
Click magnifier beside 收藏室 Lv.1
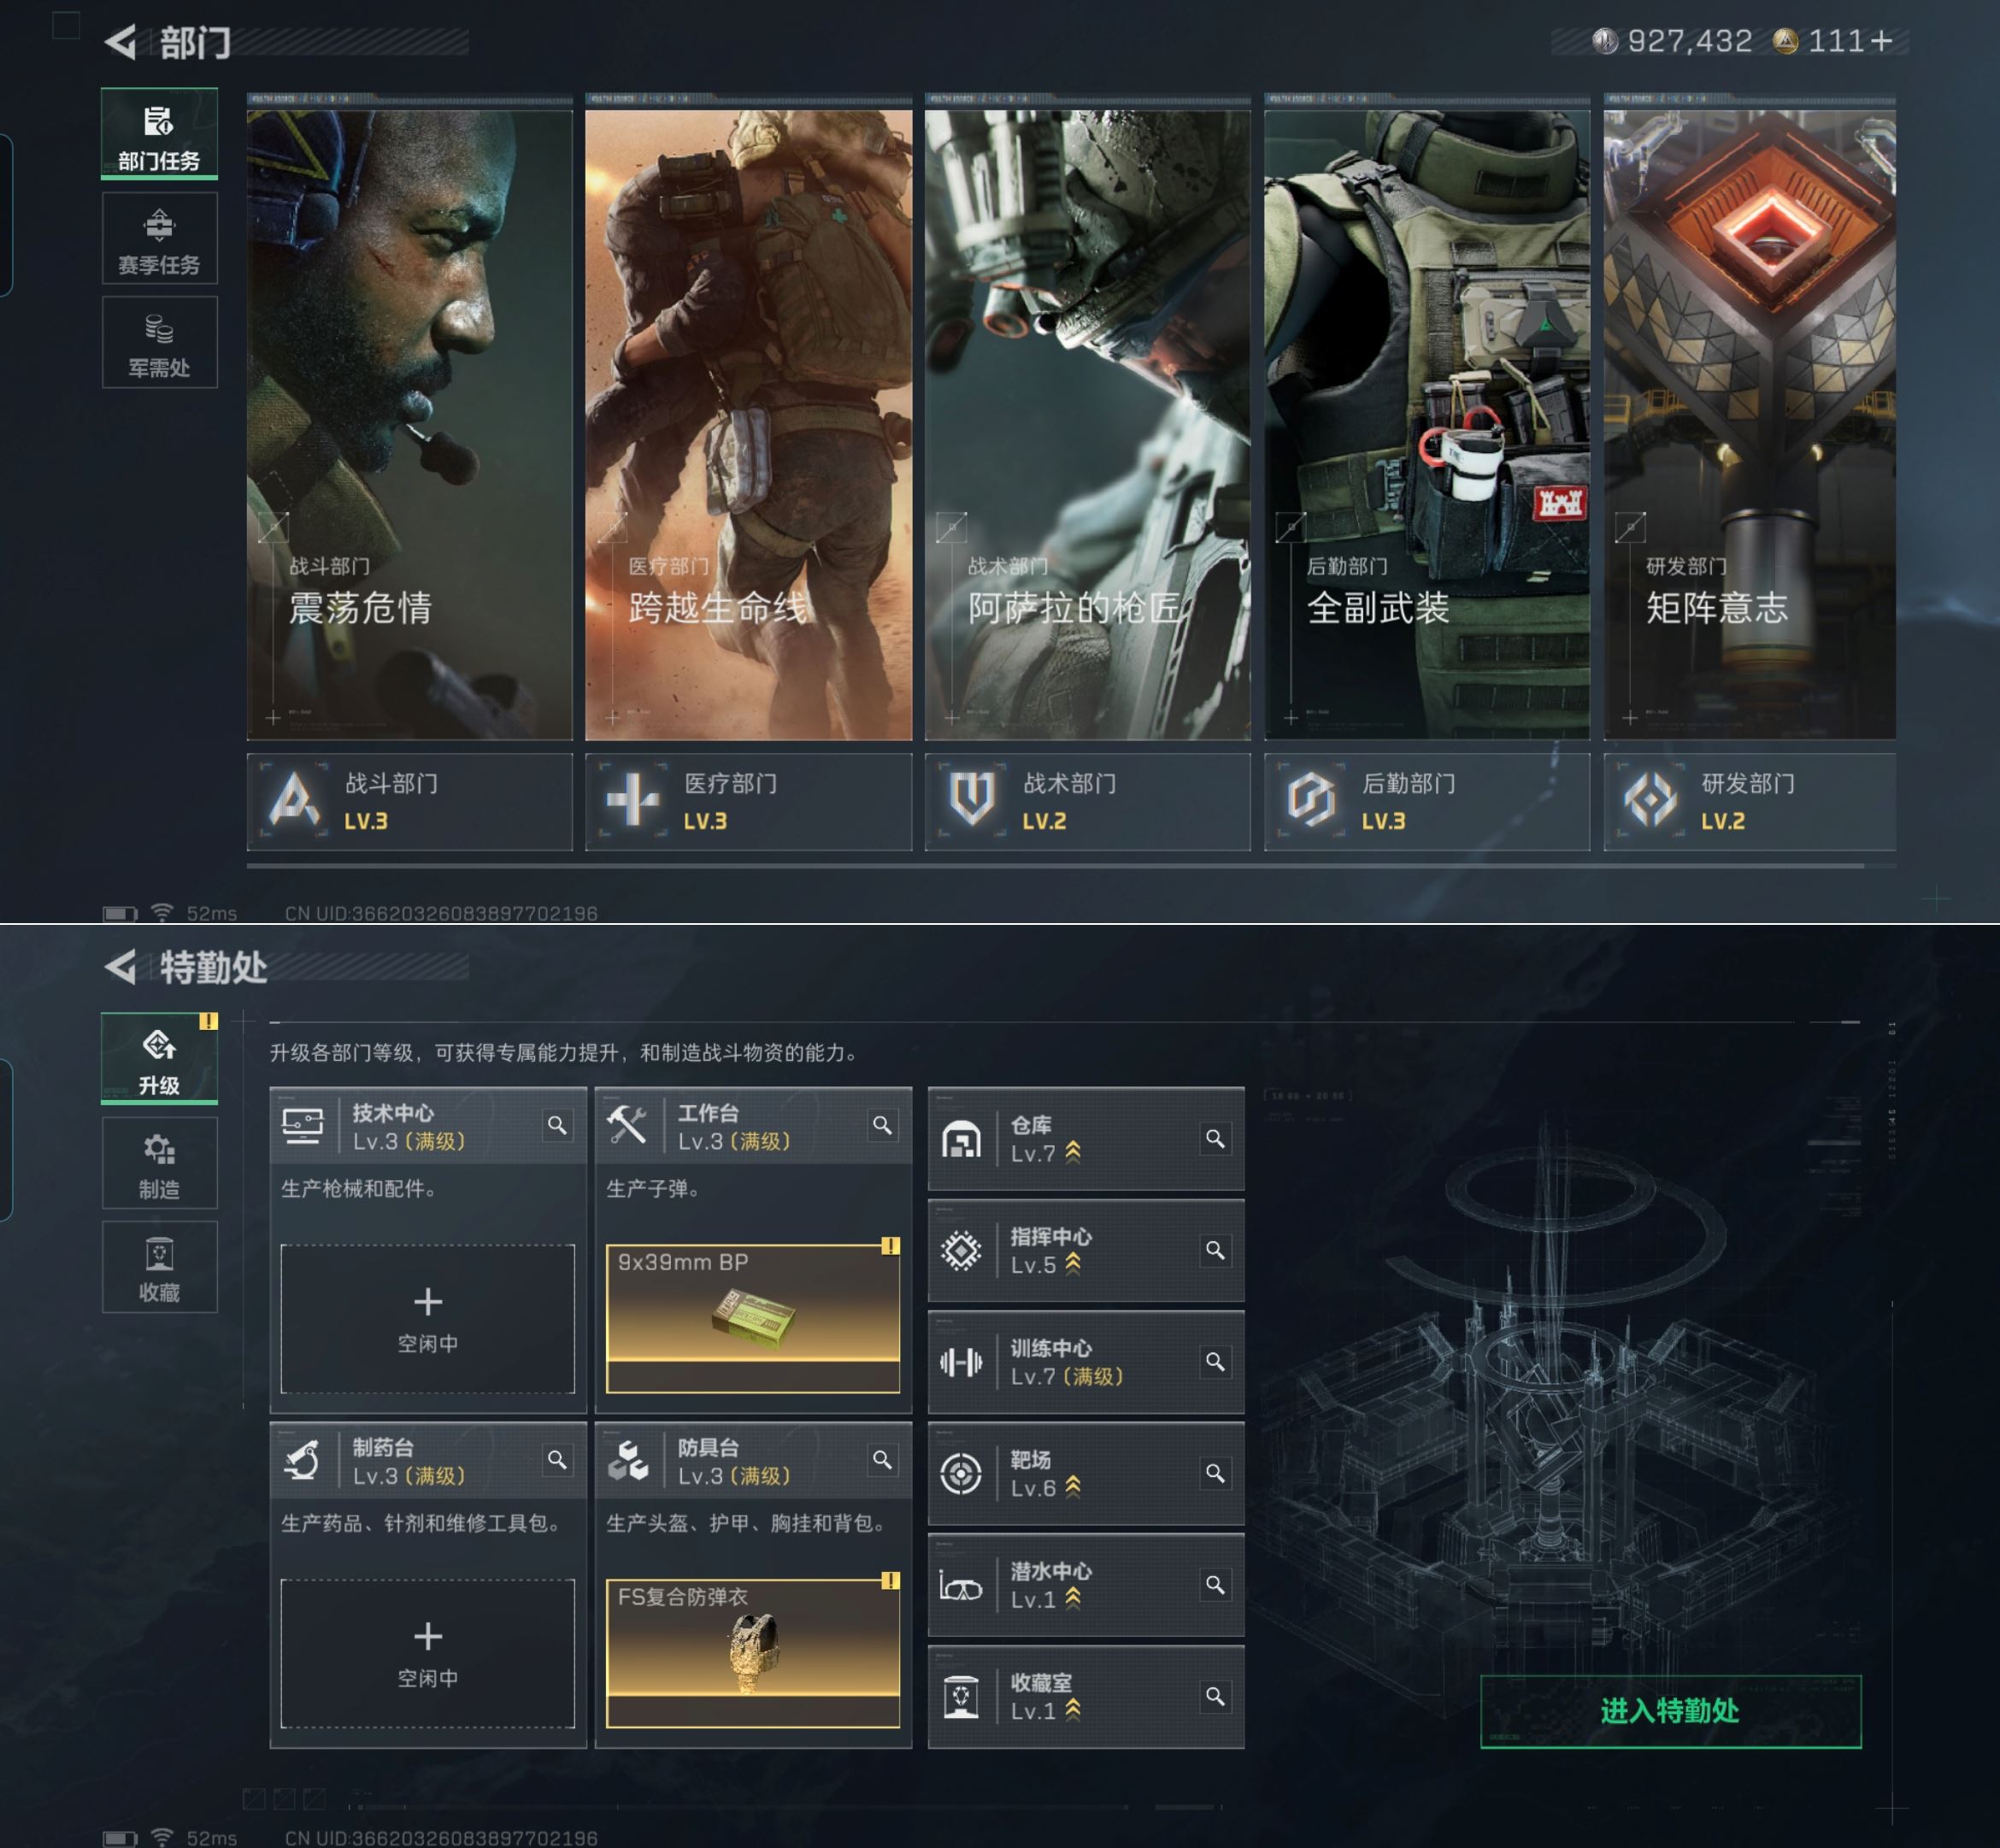coord(1215,1696)
